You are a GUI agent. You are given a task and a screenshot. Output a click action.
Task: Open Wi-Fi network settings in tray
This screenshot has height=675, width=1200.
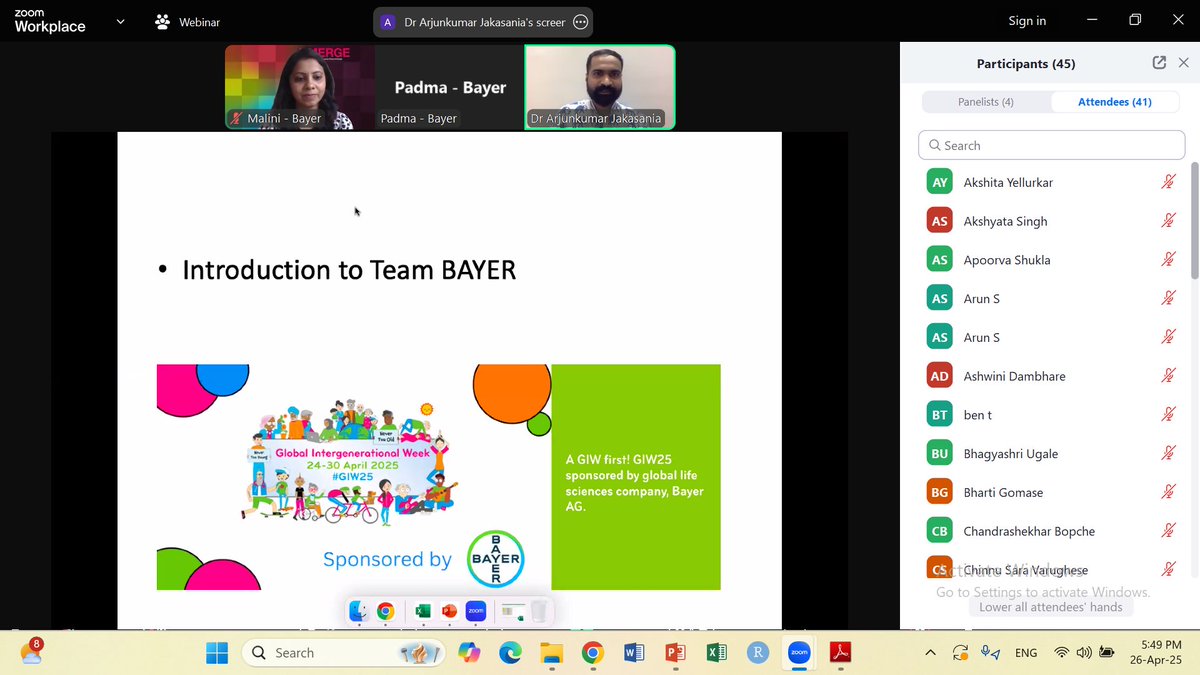1063,653
